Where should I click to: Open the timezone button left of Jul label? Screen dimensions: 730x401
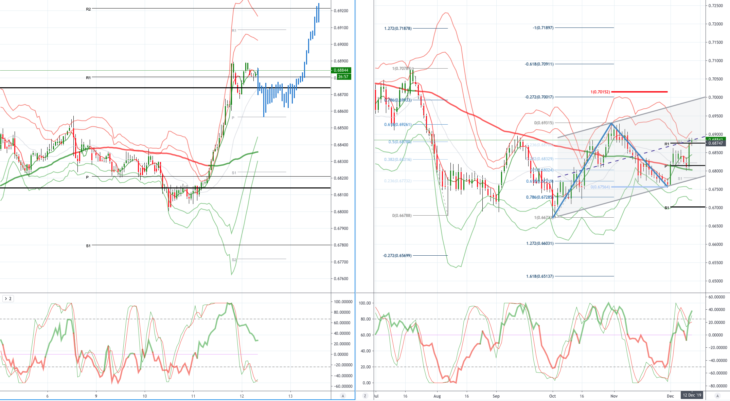click(x=365, y=395)
